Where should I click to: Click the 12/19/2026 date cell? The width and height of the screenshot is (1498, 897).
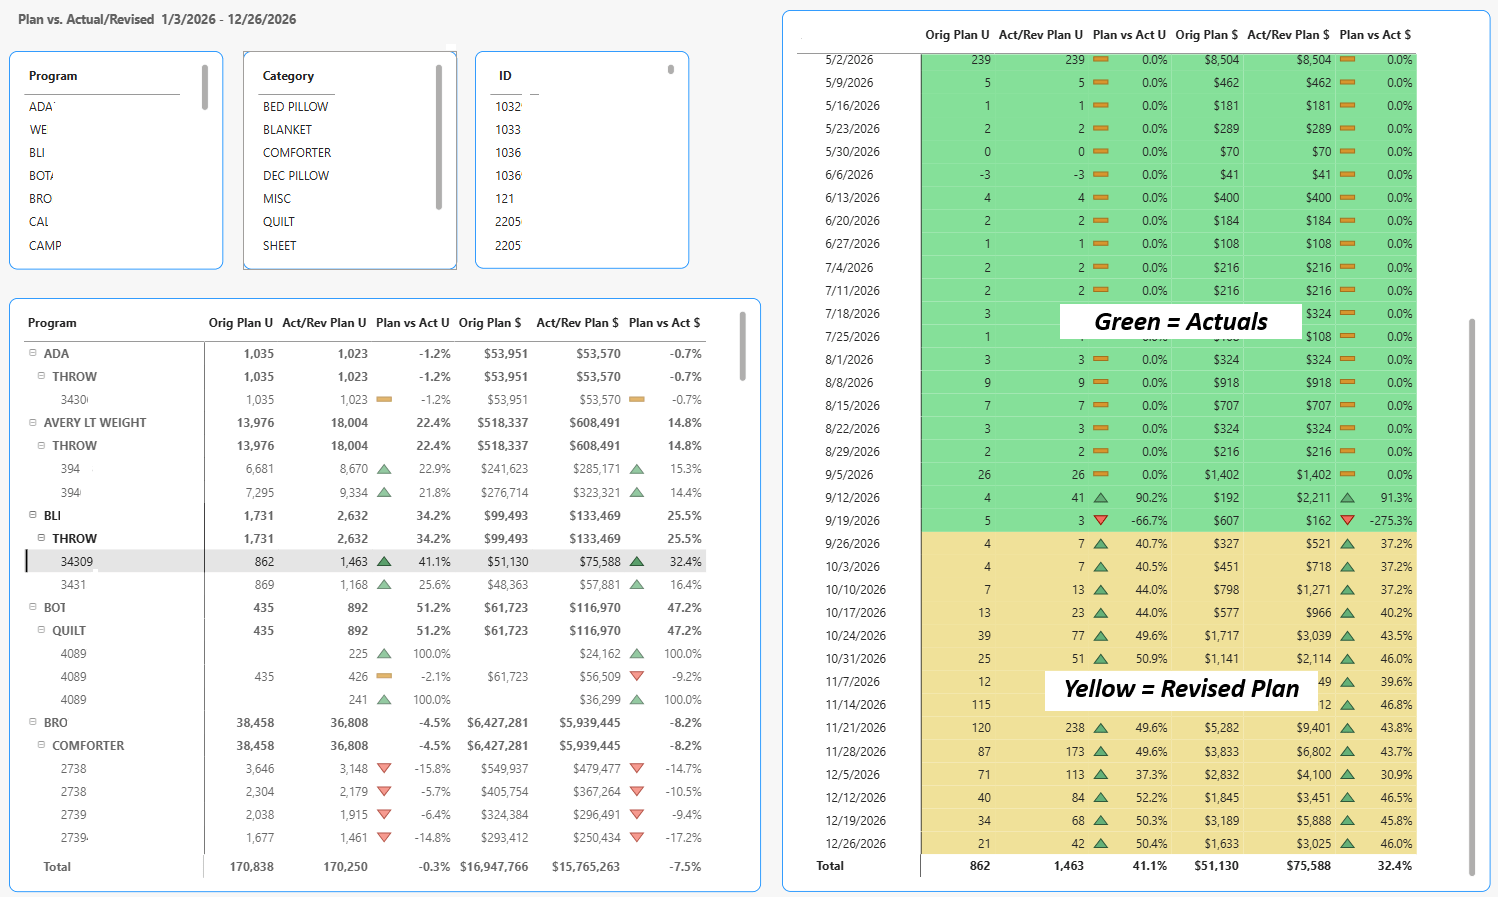(x=855, y=821)
